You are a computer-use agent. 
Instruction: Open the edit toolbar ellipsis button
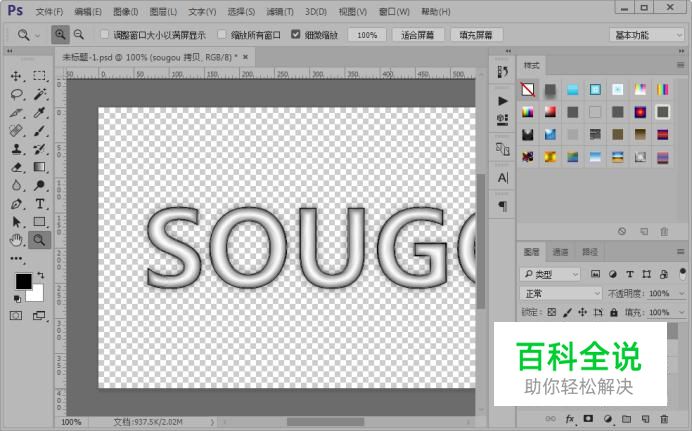[x=16, y=259]
